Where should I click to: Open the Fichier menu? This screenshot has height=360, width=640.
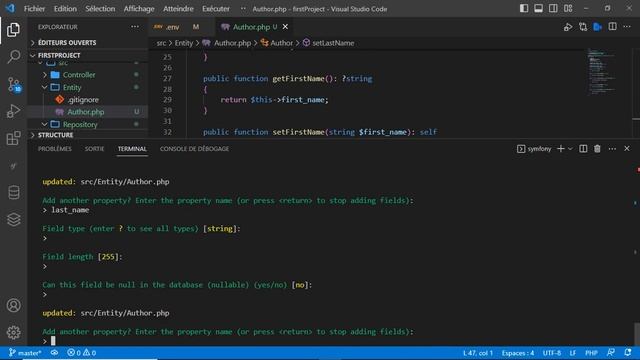click(34, 9)
